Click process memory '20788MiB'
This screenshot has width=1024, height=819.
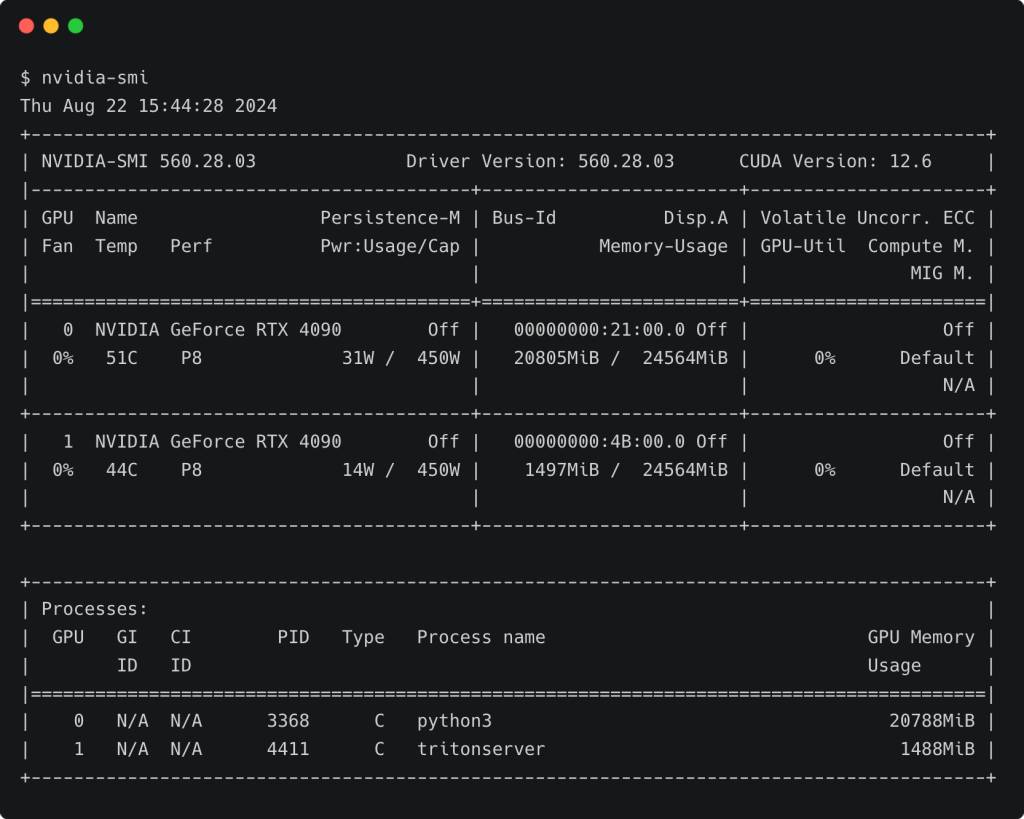(x=932, y=720)
